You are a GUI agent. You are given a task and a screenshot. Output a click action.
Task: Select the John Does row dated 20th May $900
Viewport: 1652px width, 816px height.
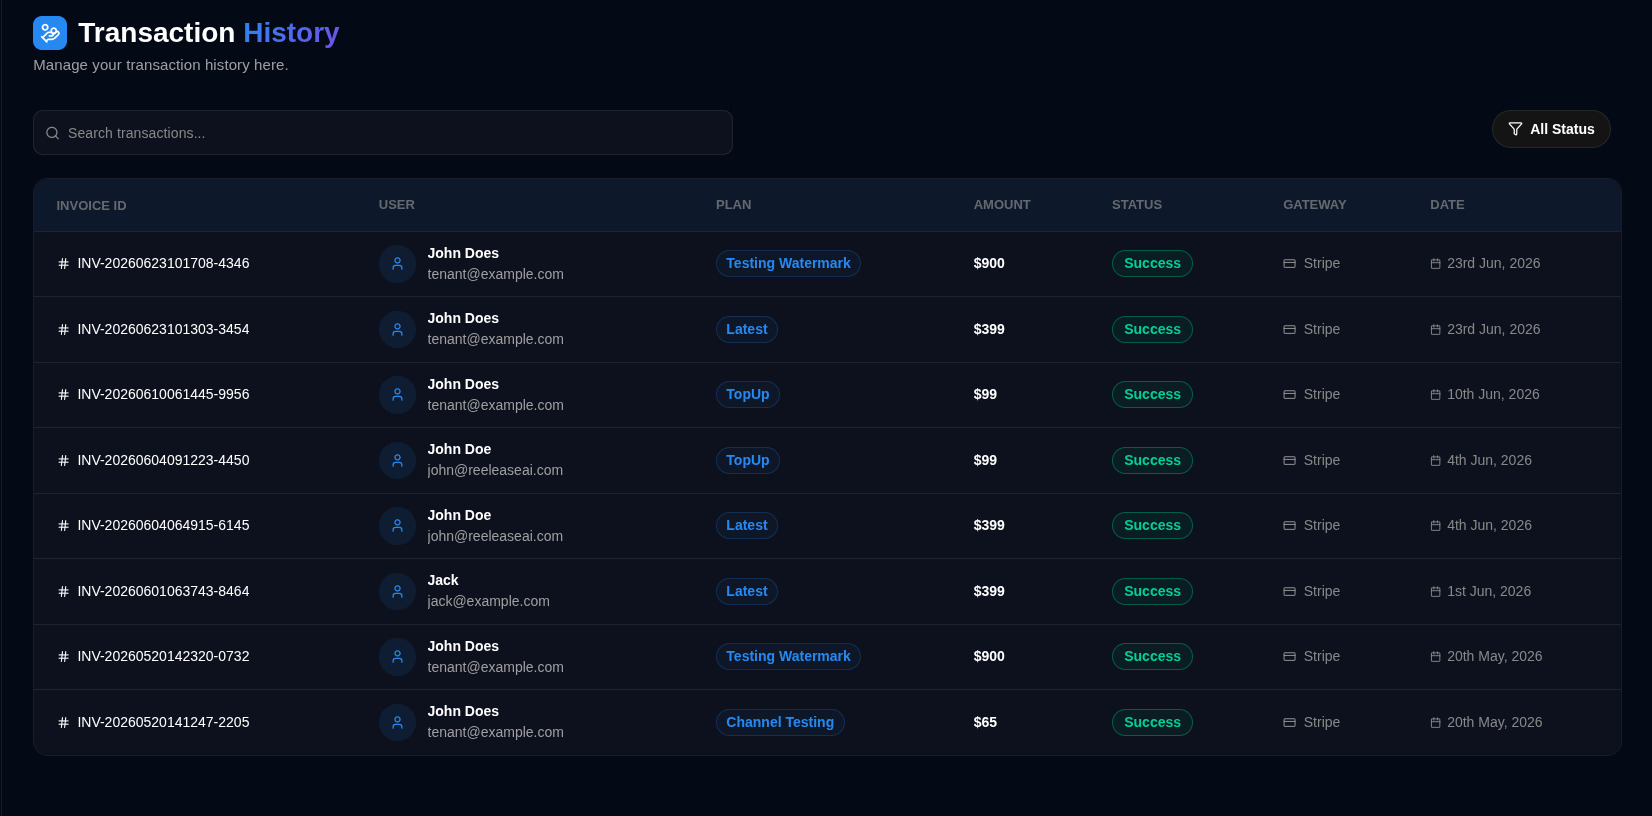[827, 657]
